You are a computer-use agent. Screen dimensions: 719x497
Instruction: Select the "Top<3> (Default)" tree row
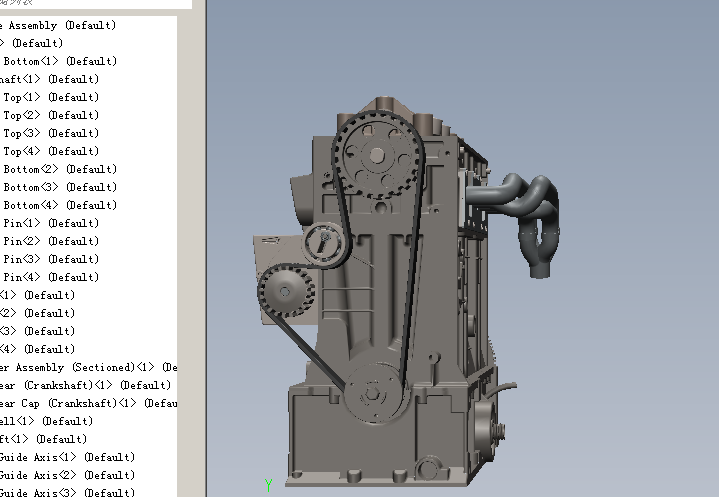pos(50,133)
